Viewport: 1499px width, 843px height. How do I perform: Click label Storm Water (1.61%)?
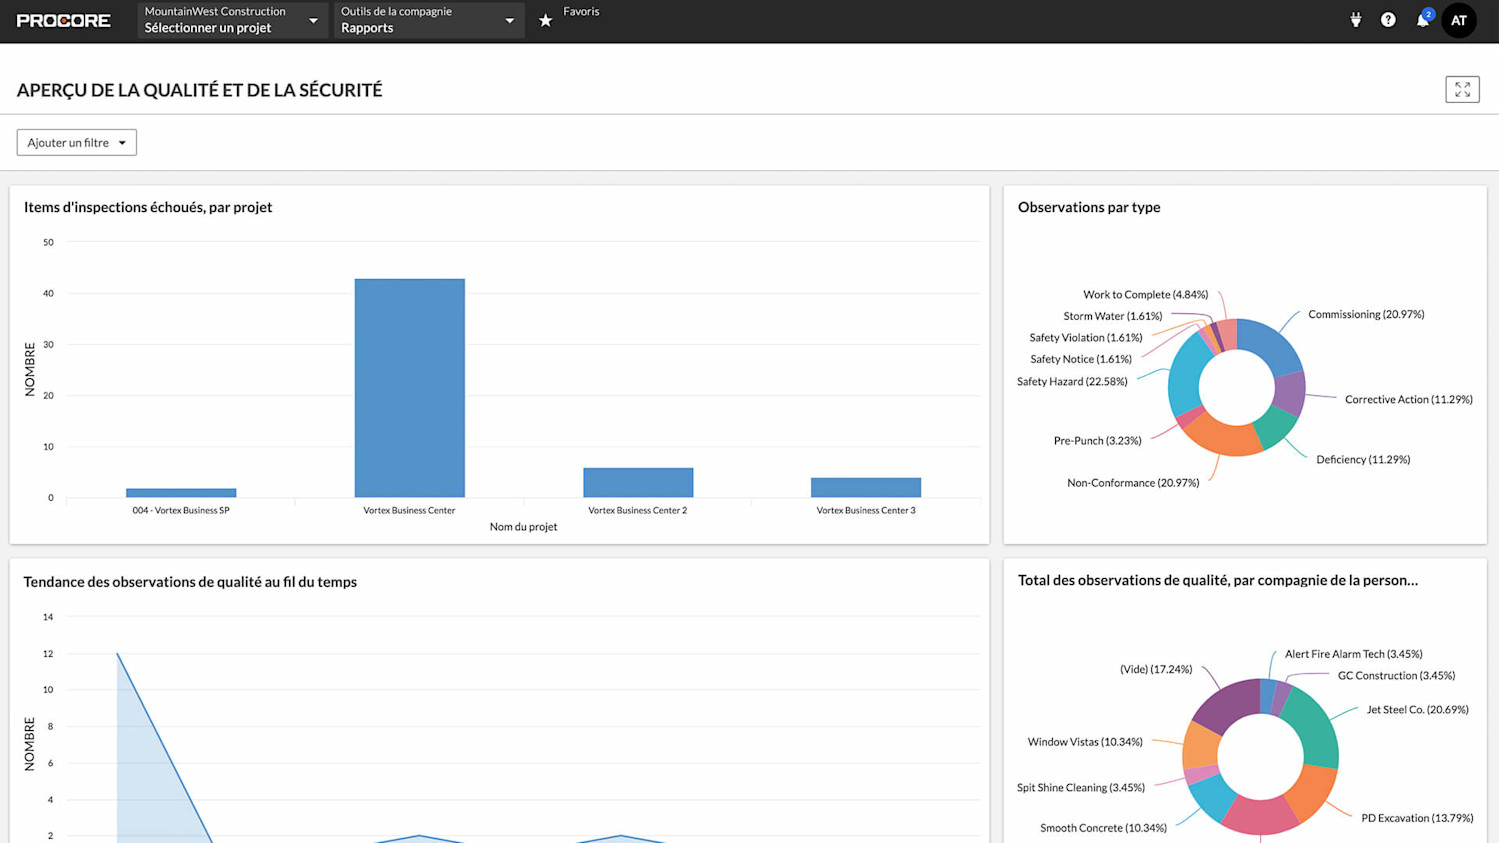(1113, 316)
